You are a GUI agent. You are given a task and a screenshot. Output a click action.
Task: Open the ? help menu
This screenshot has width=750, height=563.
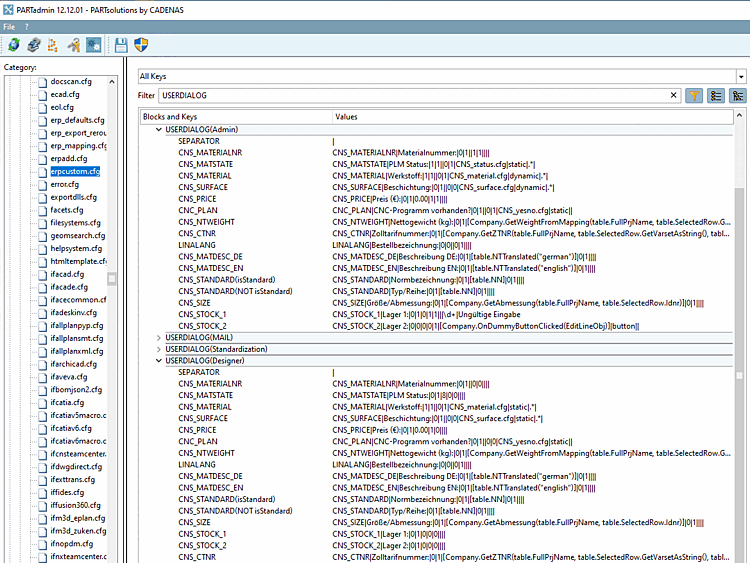(26, 27)
